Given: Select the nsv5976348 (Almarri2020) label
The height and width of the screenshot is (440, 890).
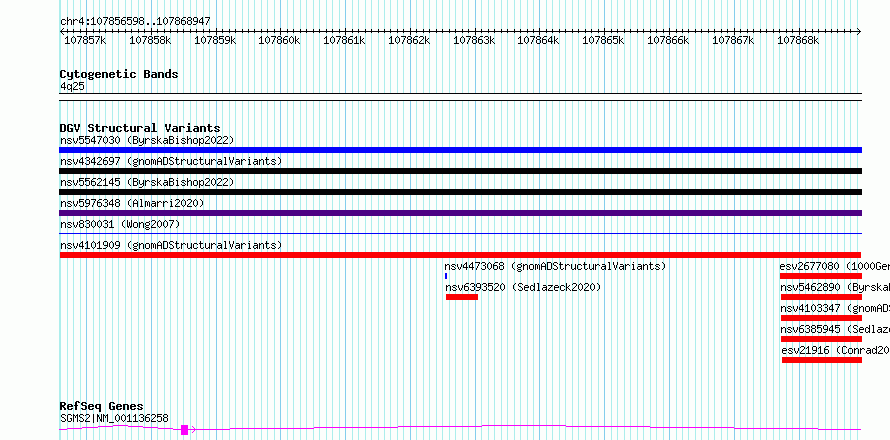Looking at the screenshot, I should pos(132,203).
